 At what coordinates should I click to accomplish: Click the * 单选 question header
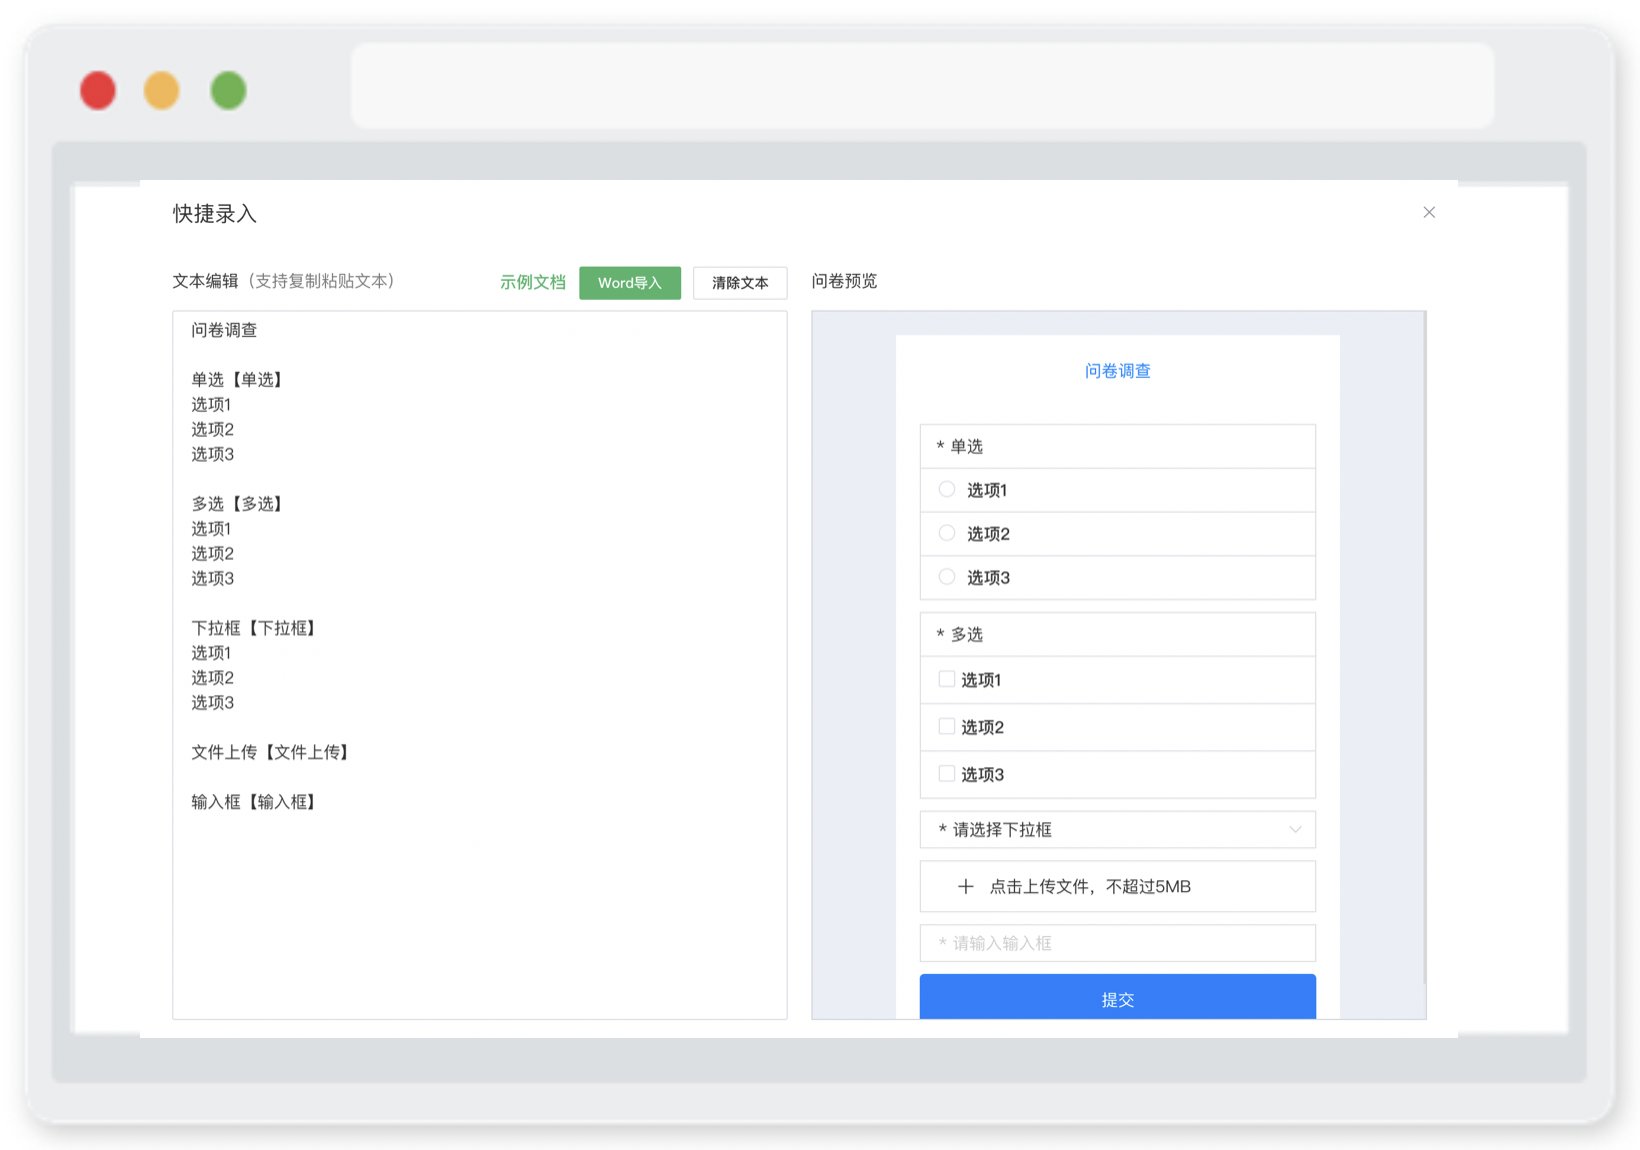(1117, 446)
